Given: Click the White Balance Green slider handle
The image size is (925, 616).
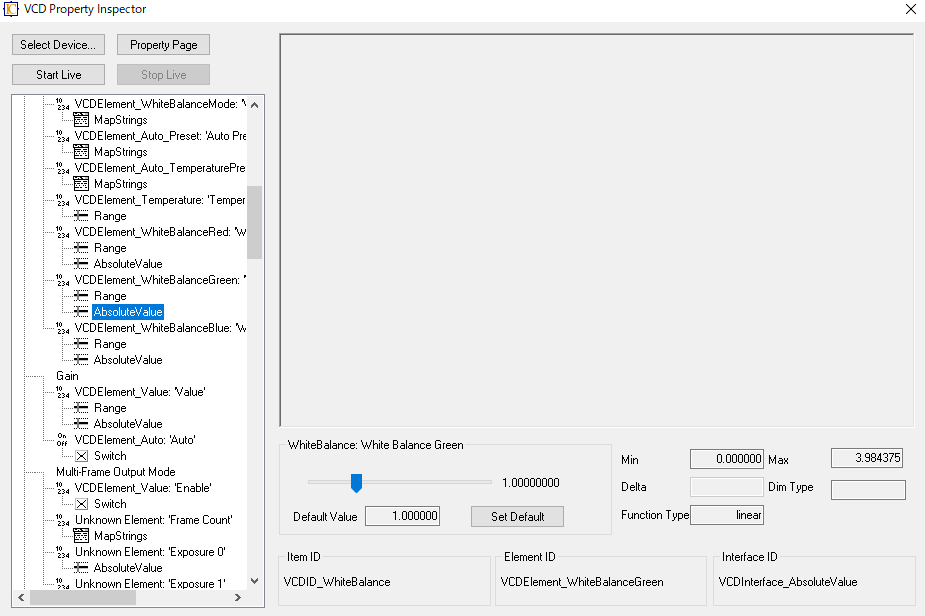Looking at the screenshot, I should pos(356,483).
